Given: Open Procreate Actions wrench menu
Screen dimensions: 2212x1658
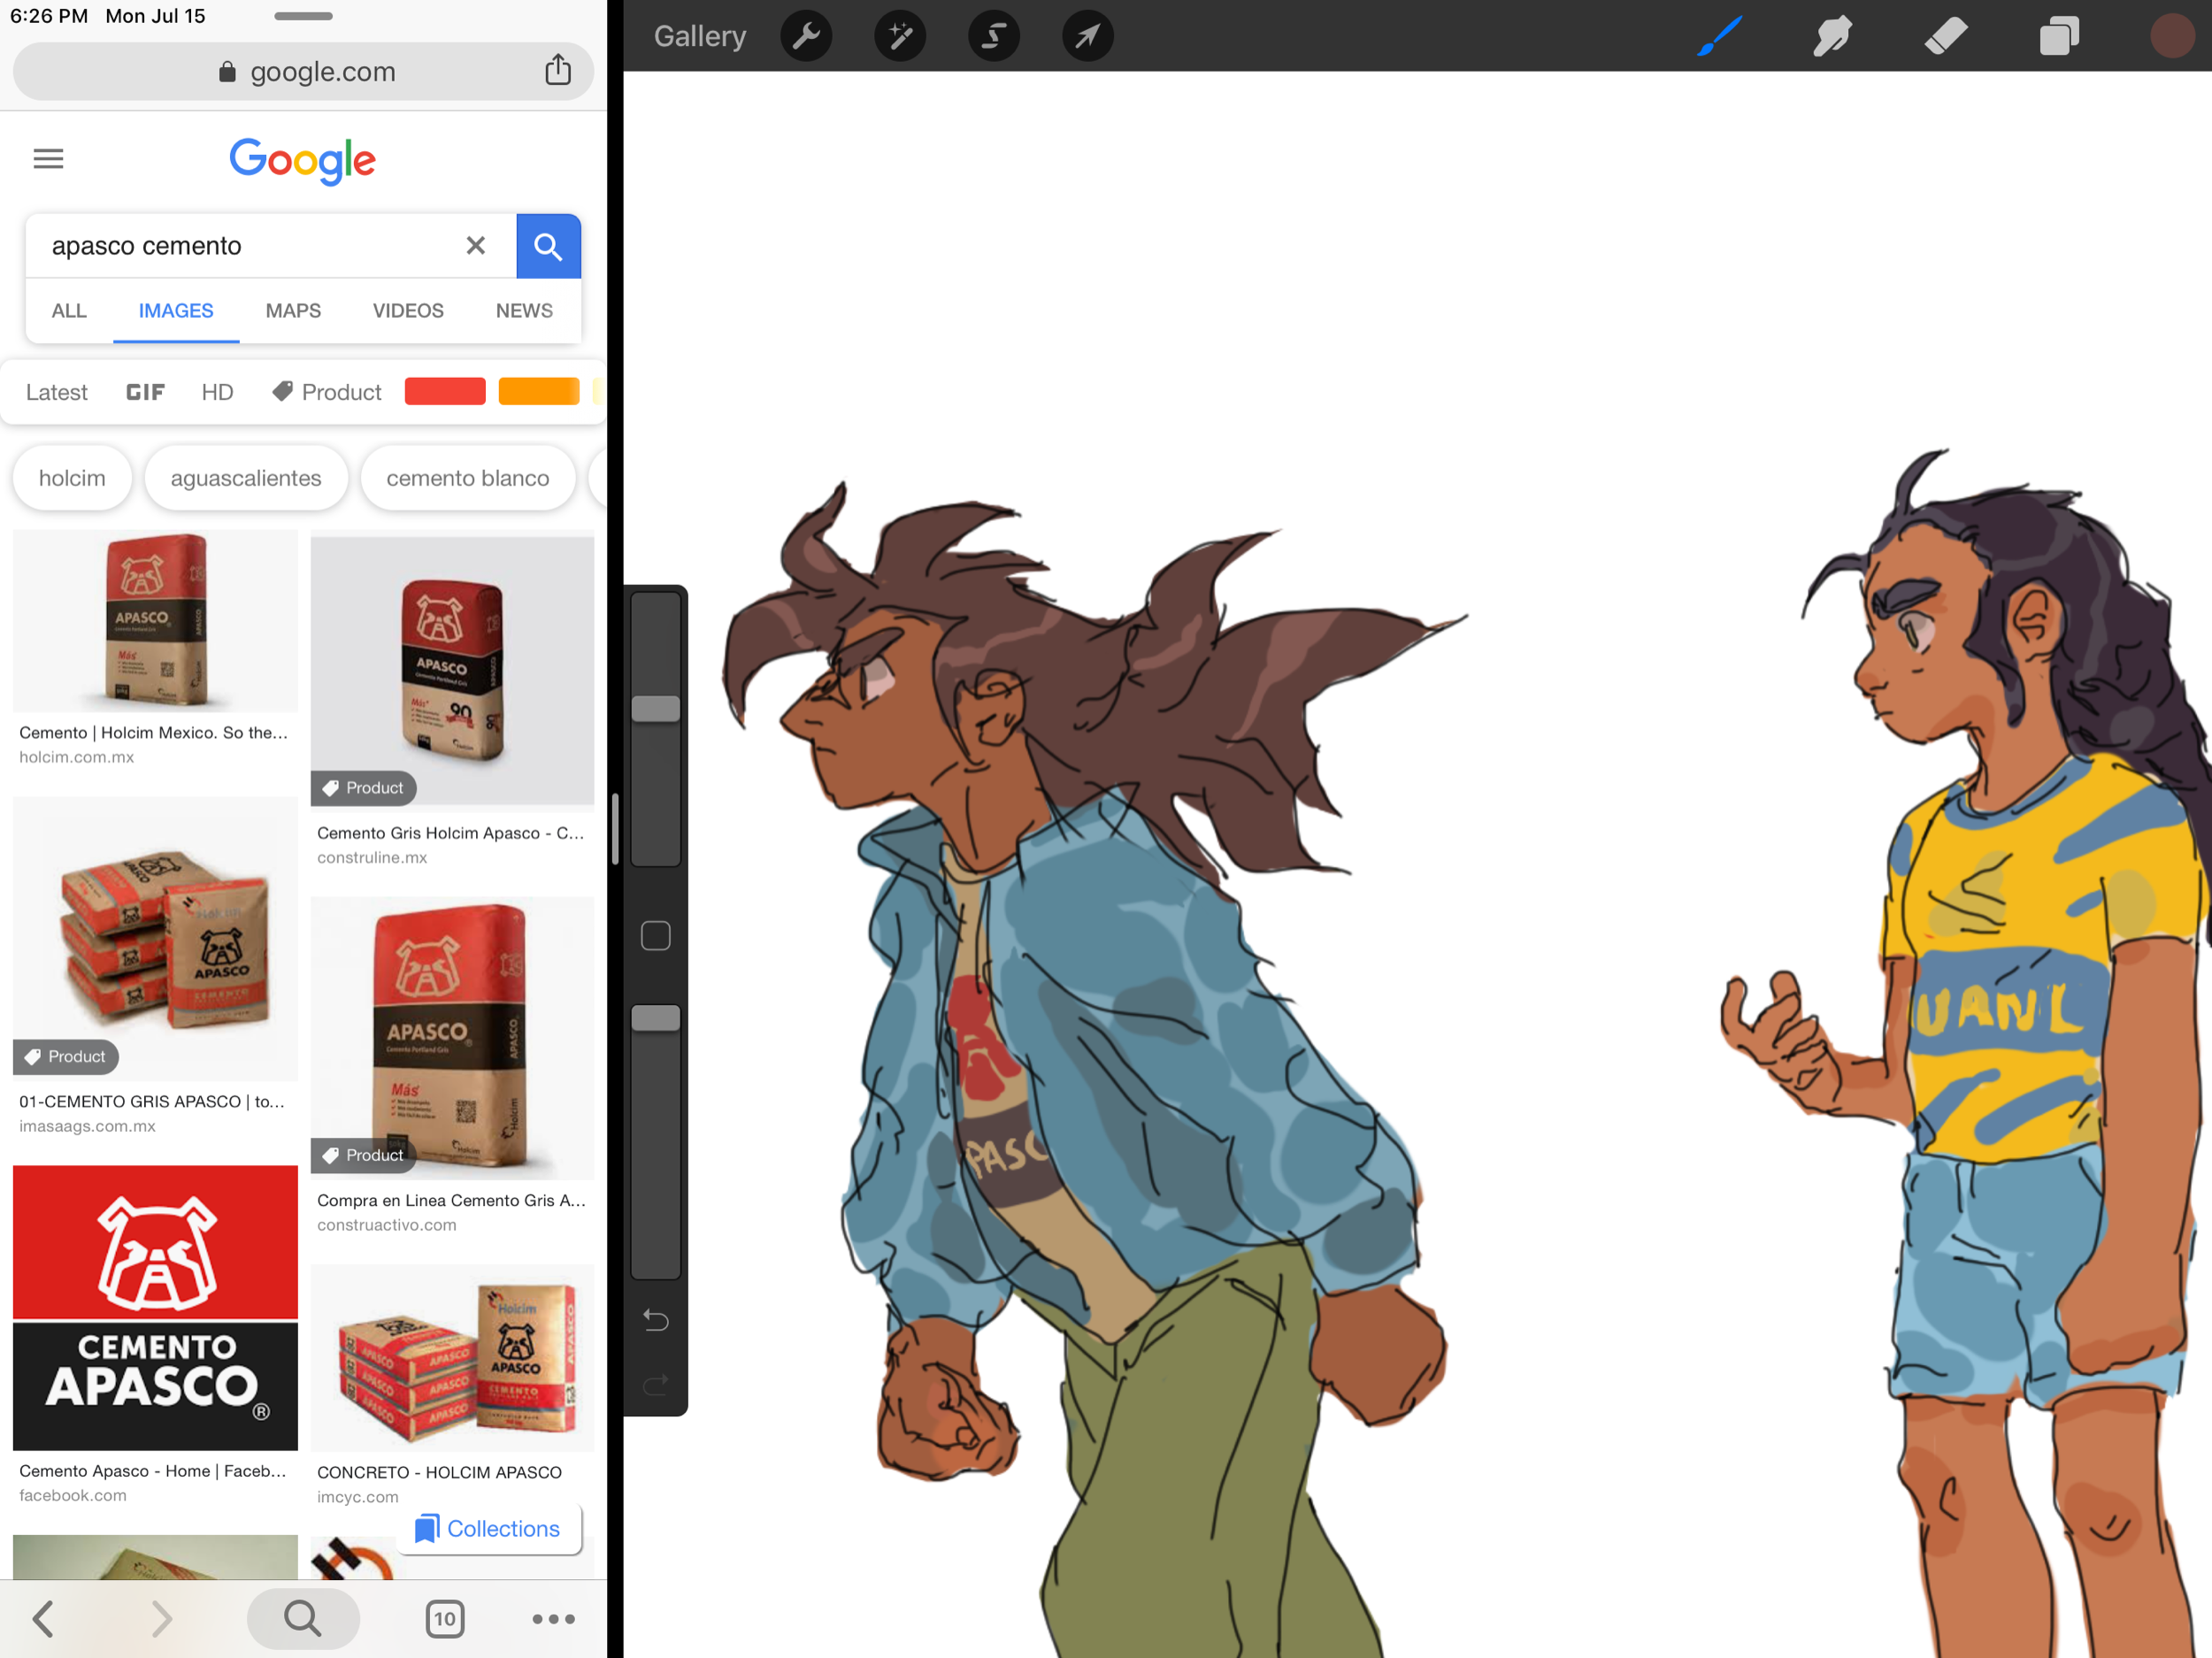Looking at the screenshot, I should [806, 37].
